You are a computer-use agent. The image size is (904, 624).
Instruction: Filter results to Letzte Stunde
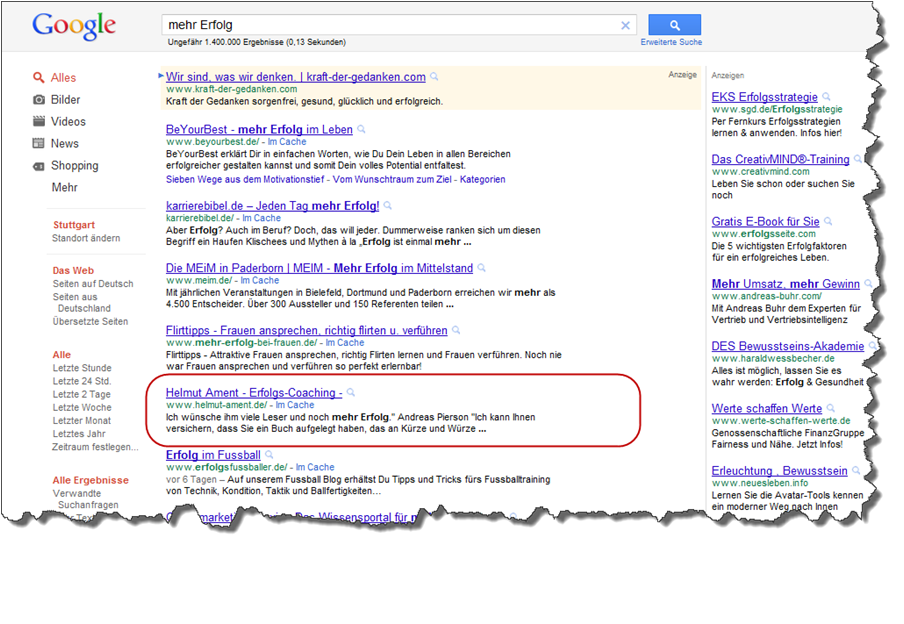(x=82, y=368)
